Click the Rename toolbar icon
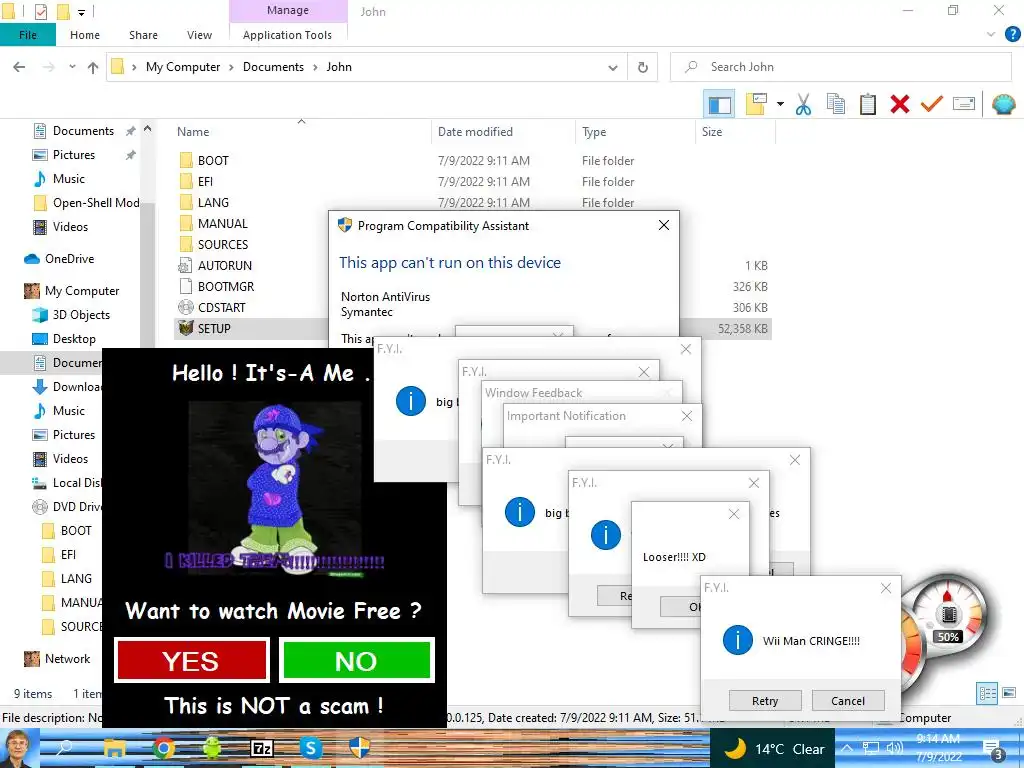 tap(964, 104)
